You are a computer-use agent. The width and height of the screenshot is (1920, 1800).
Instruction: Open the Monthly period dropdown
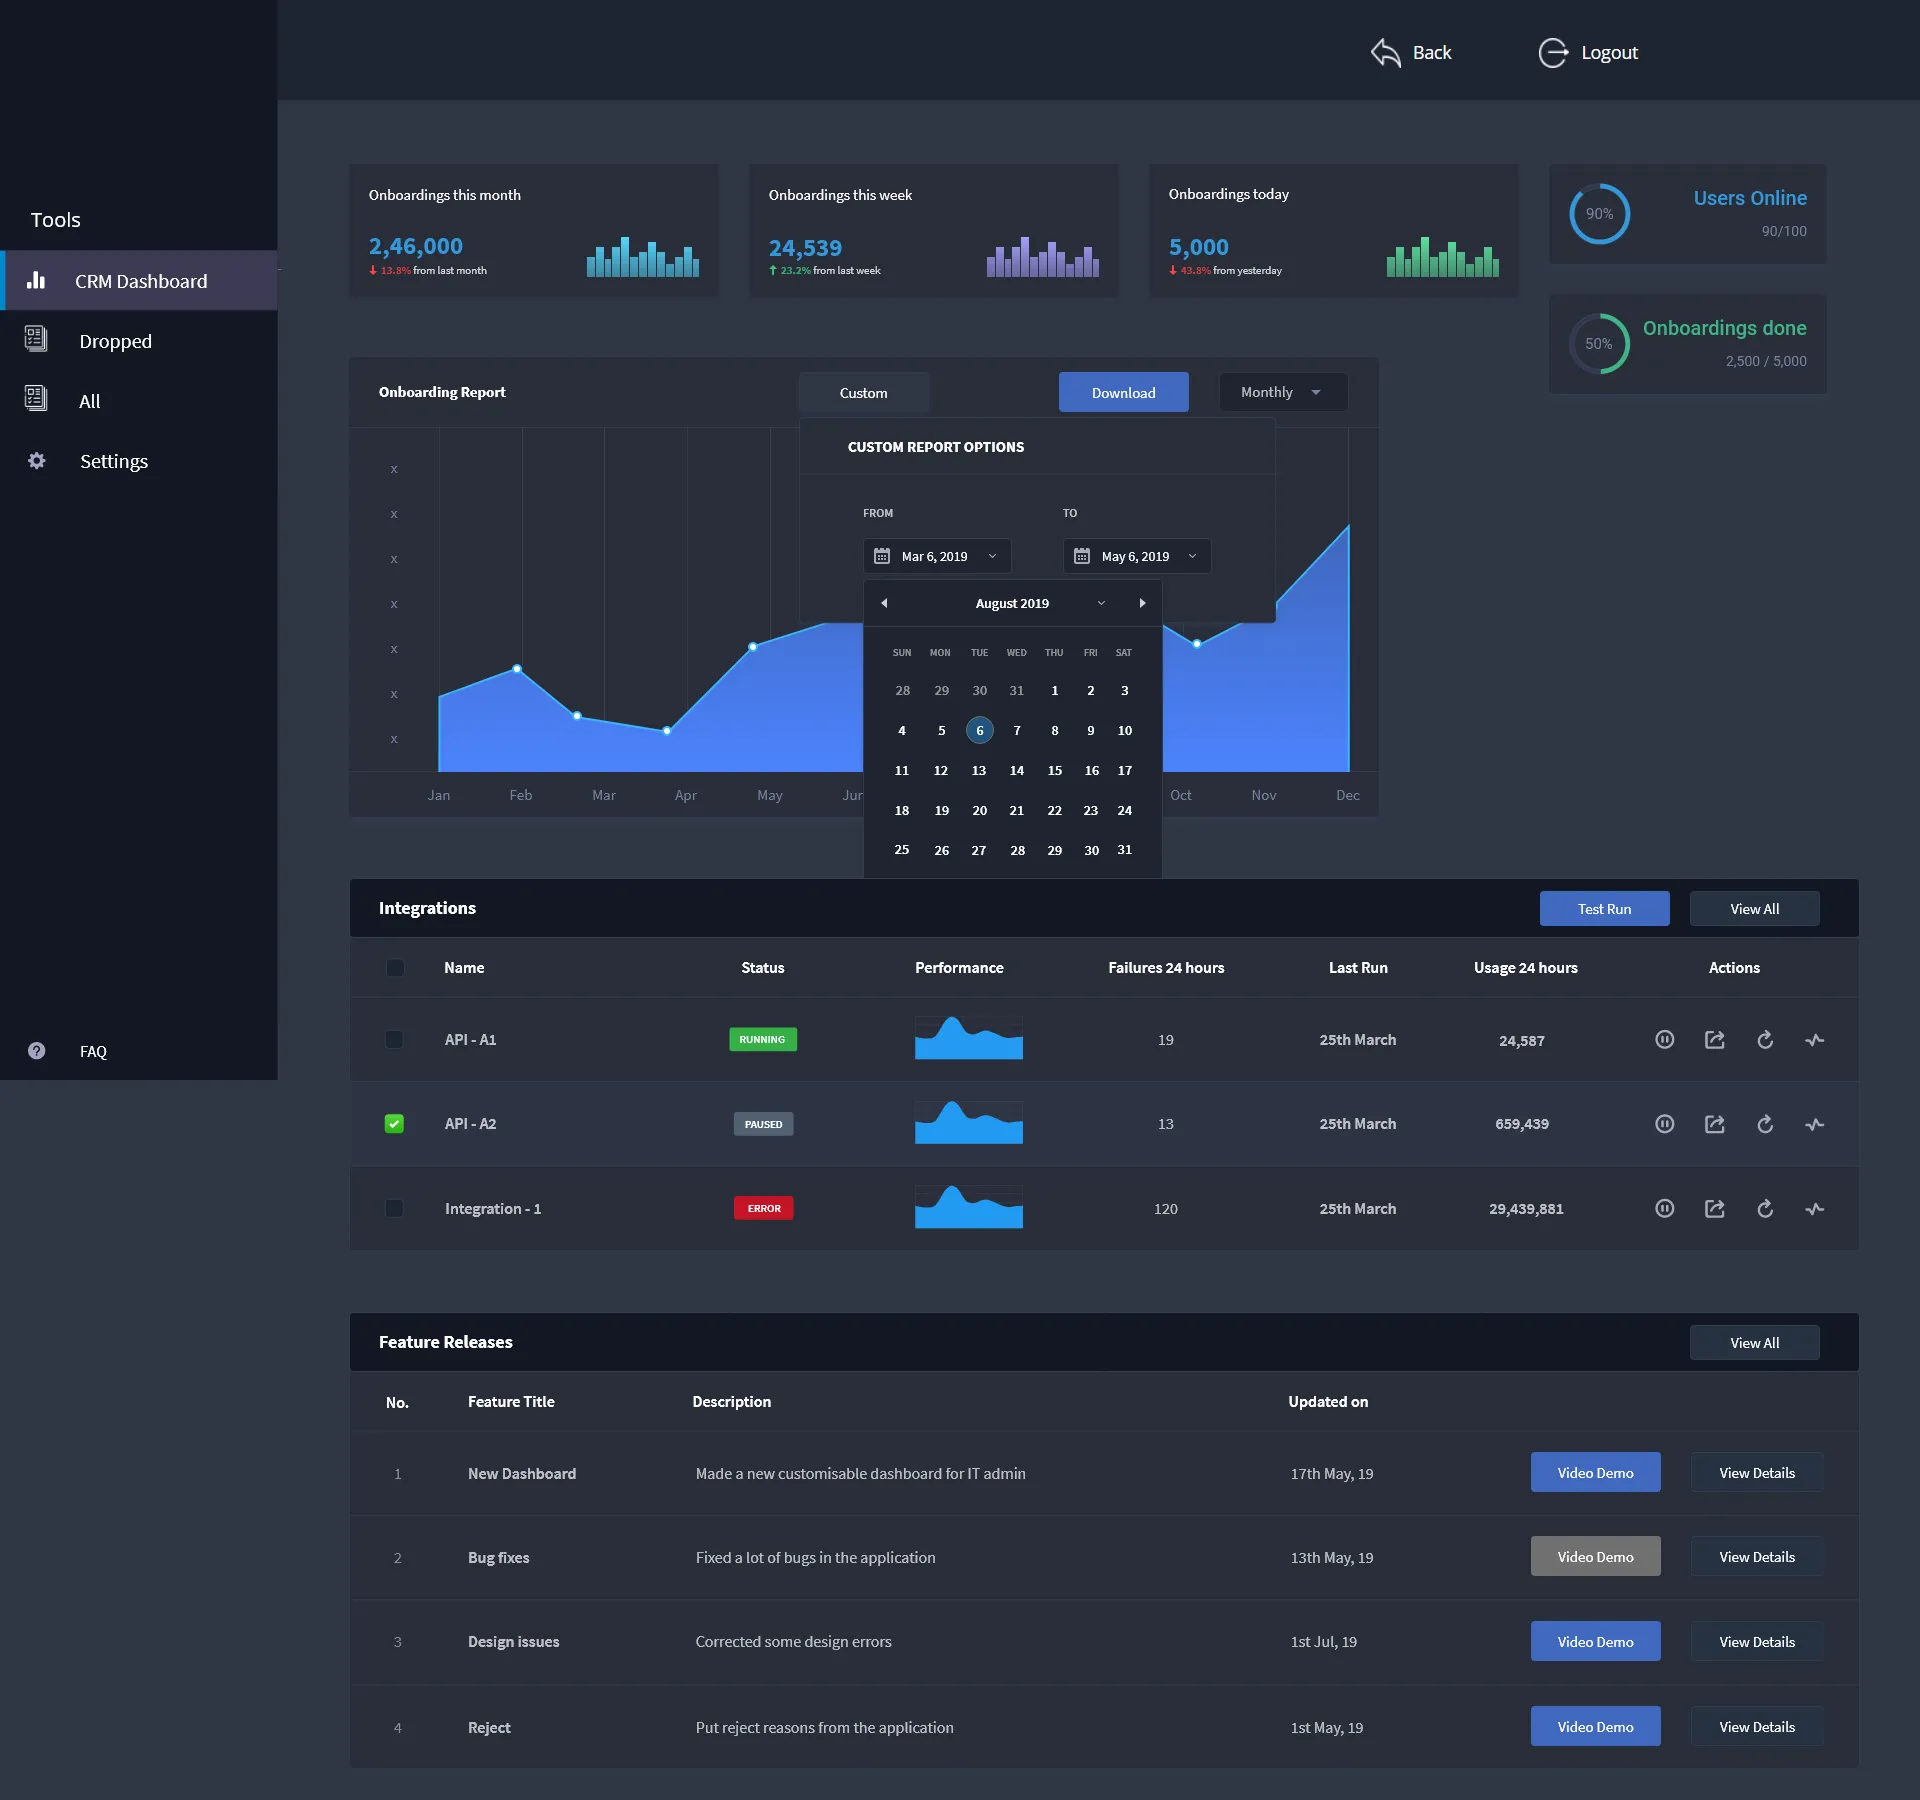(1282, 393)
